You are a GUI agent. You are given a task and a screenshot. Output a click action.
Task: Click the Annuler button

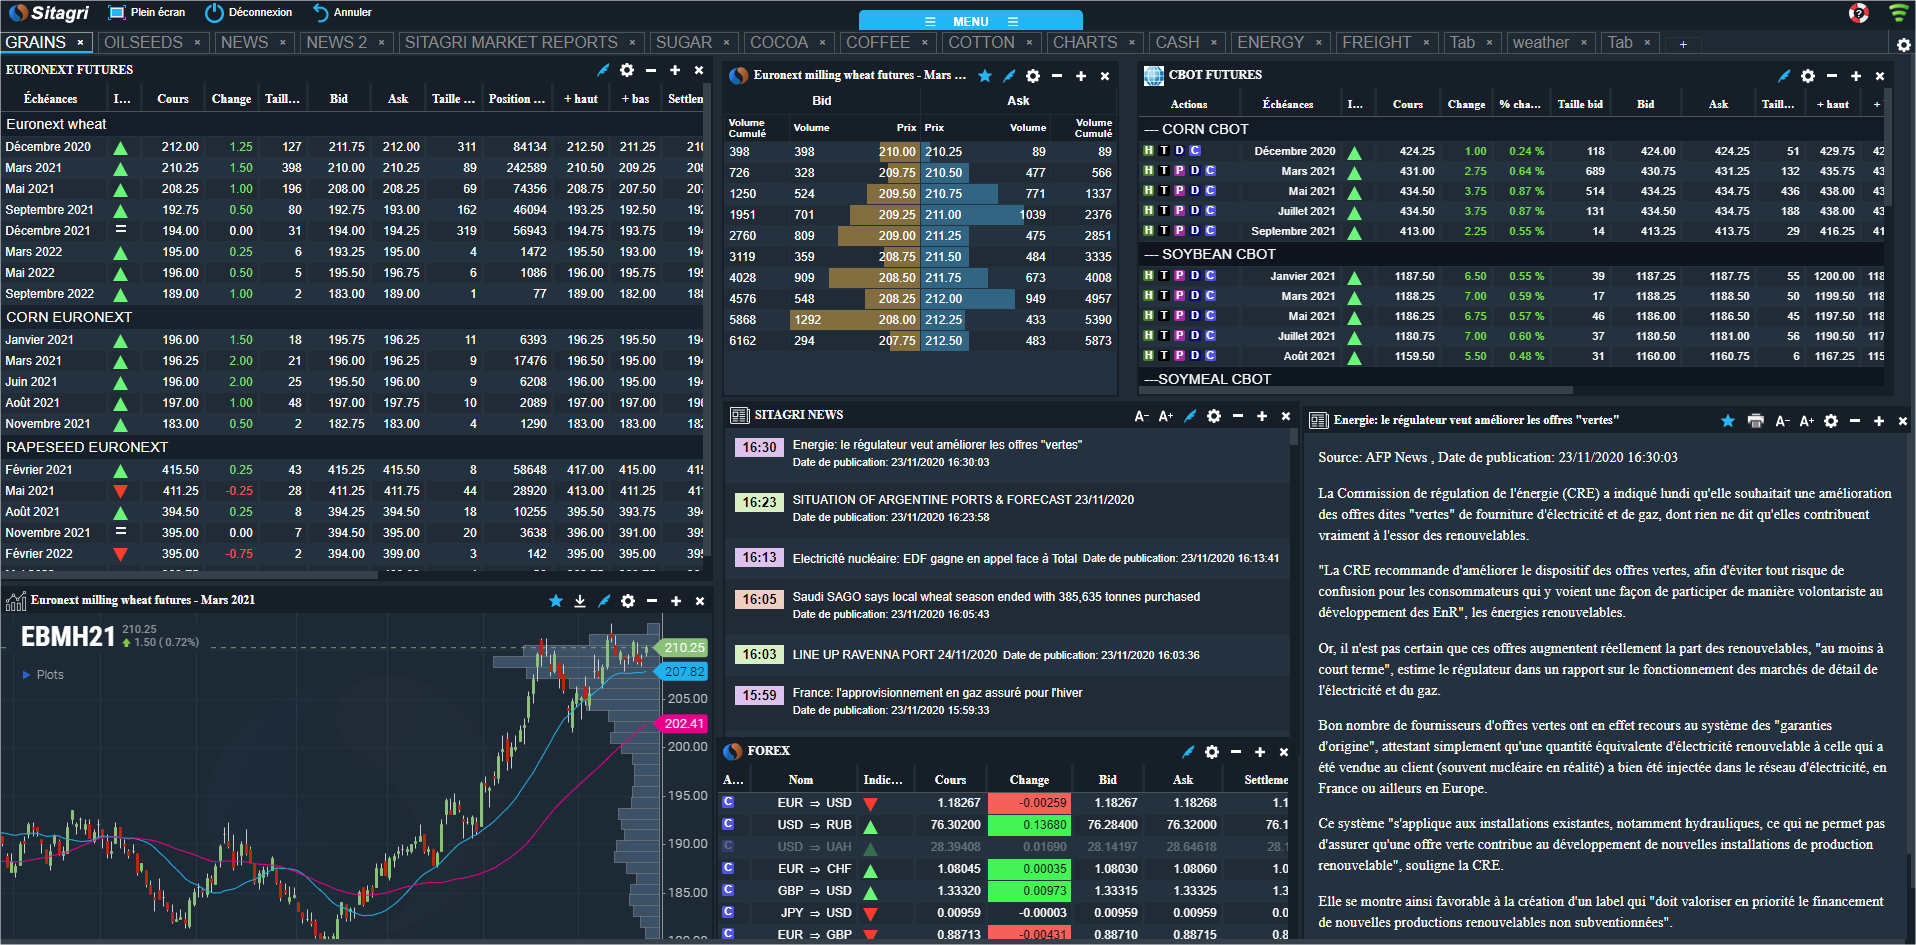tap(342, 12)
